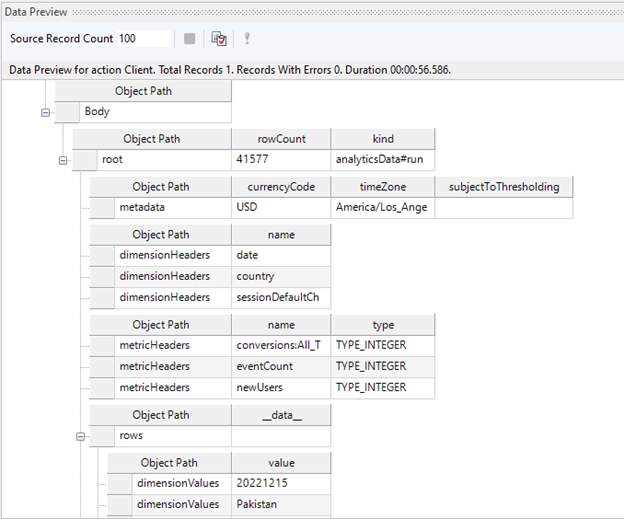Click the rowCount column header

tap(280, 139)
